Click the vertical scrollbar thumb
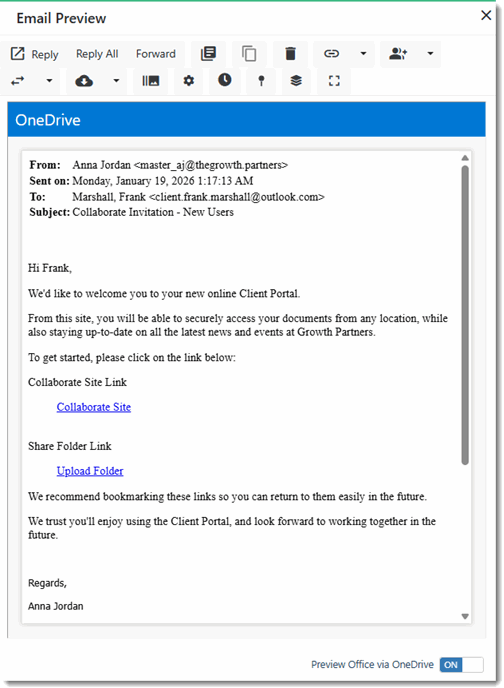 (x=465, y=315)
